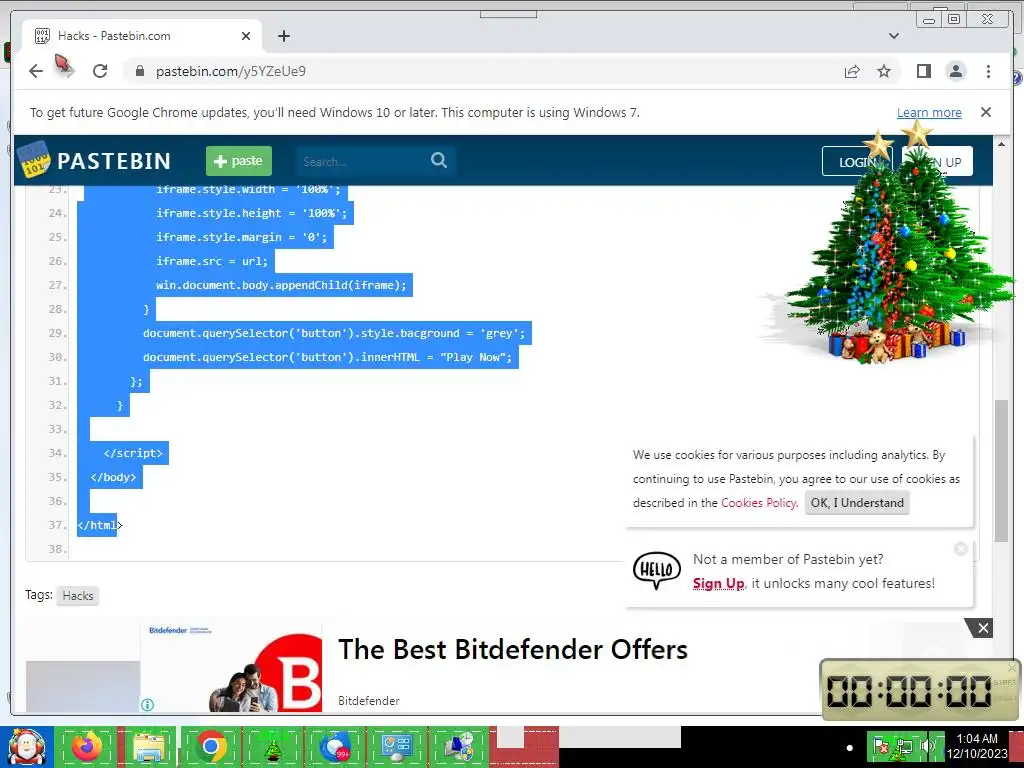Open File Explorer from the taskbar
Image resolution: width=1024 pixels, height=768 pixels.
coord(149,747)
